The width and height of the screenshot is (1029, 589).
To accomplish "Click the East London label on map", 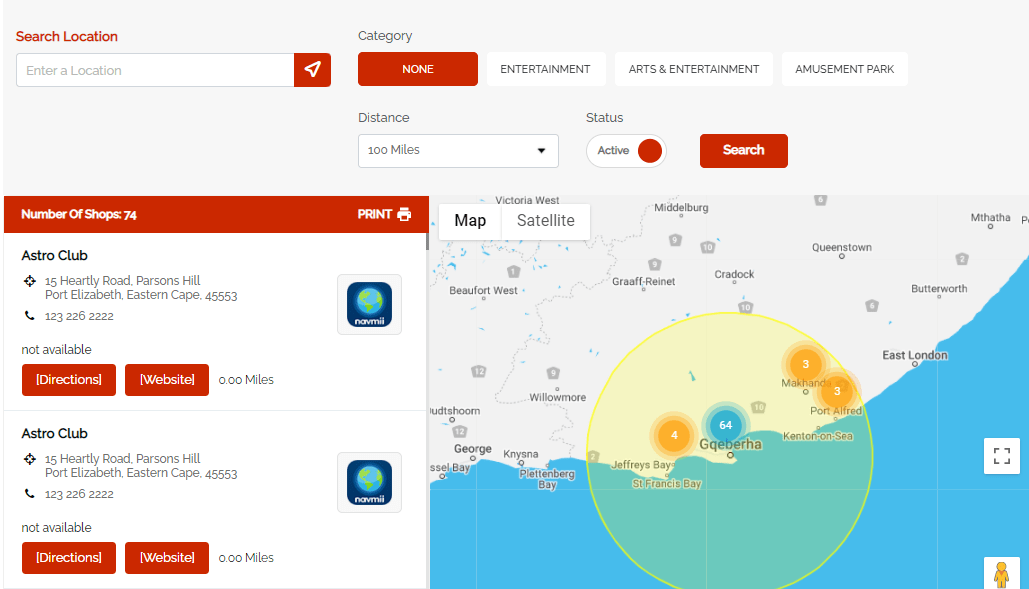I will pos(915,355).
